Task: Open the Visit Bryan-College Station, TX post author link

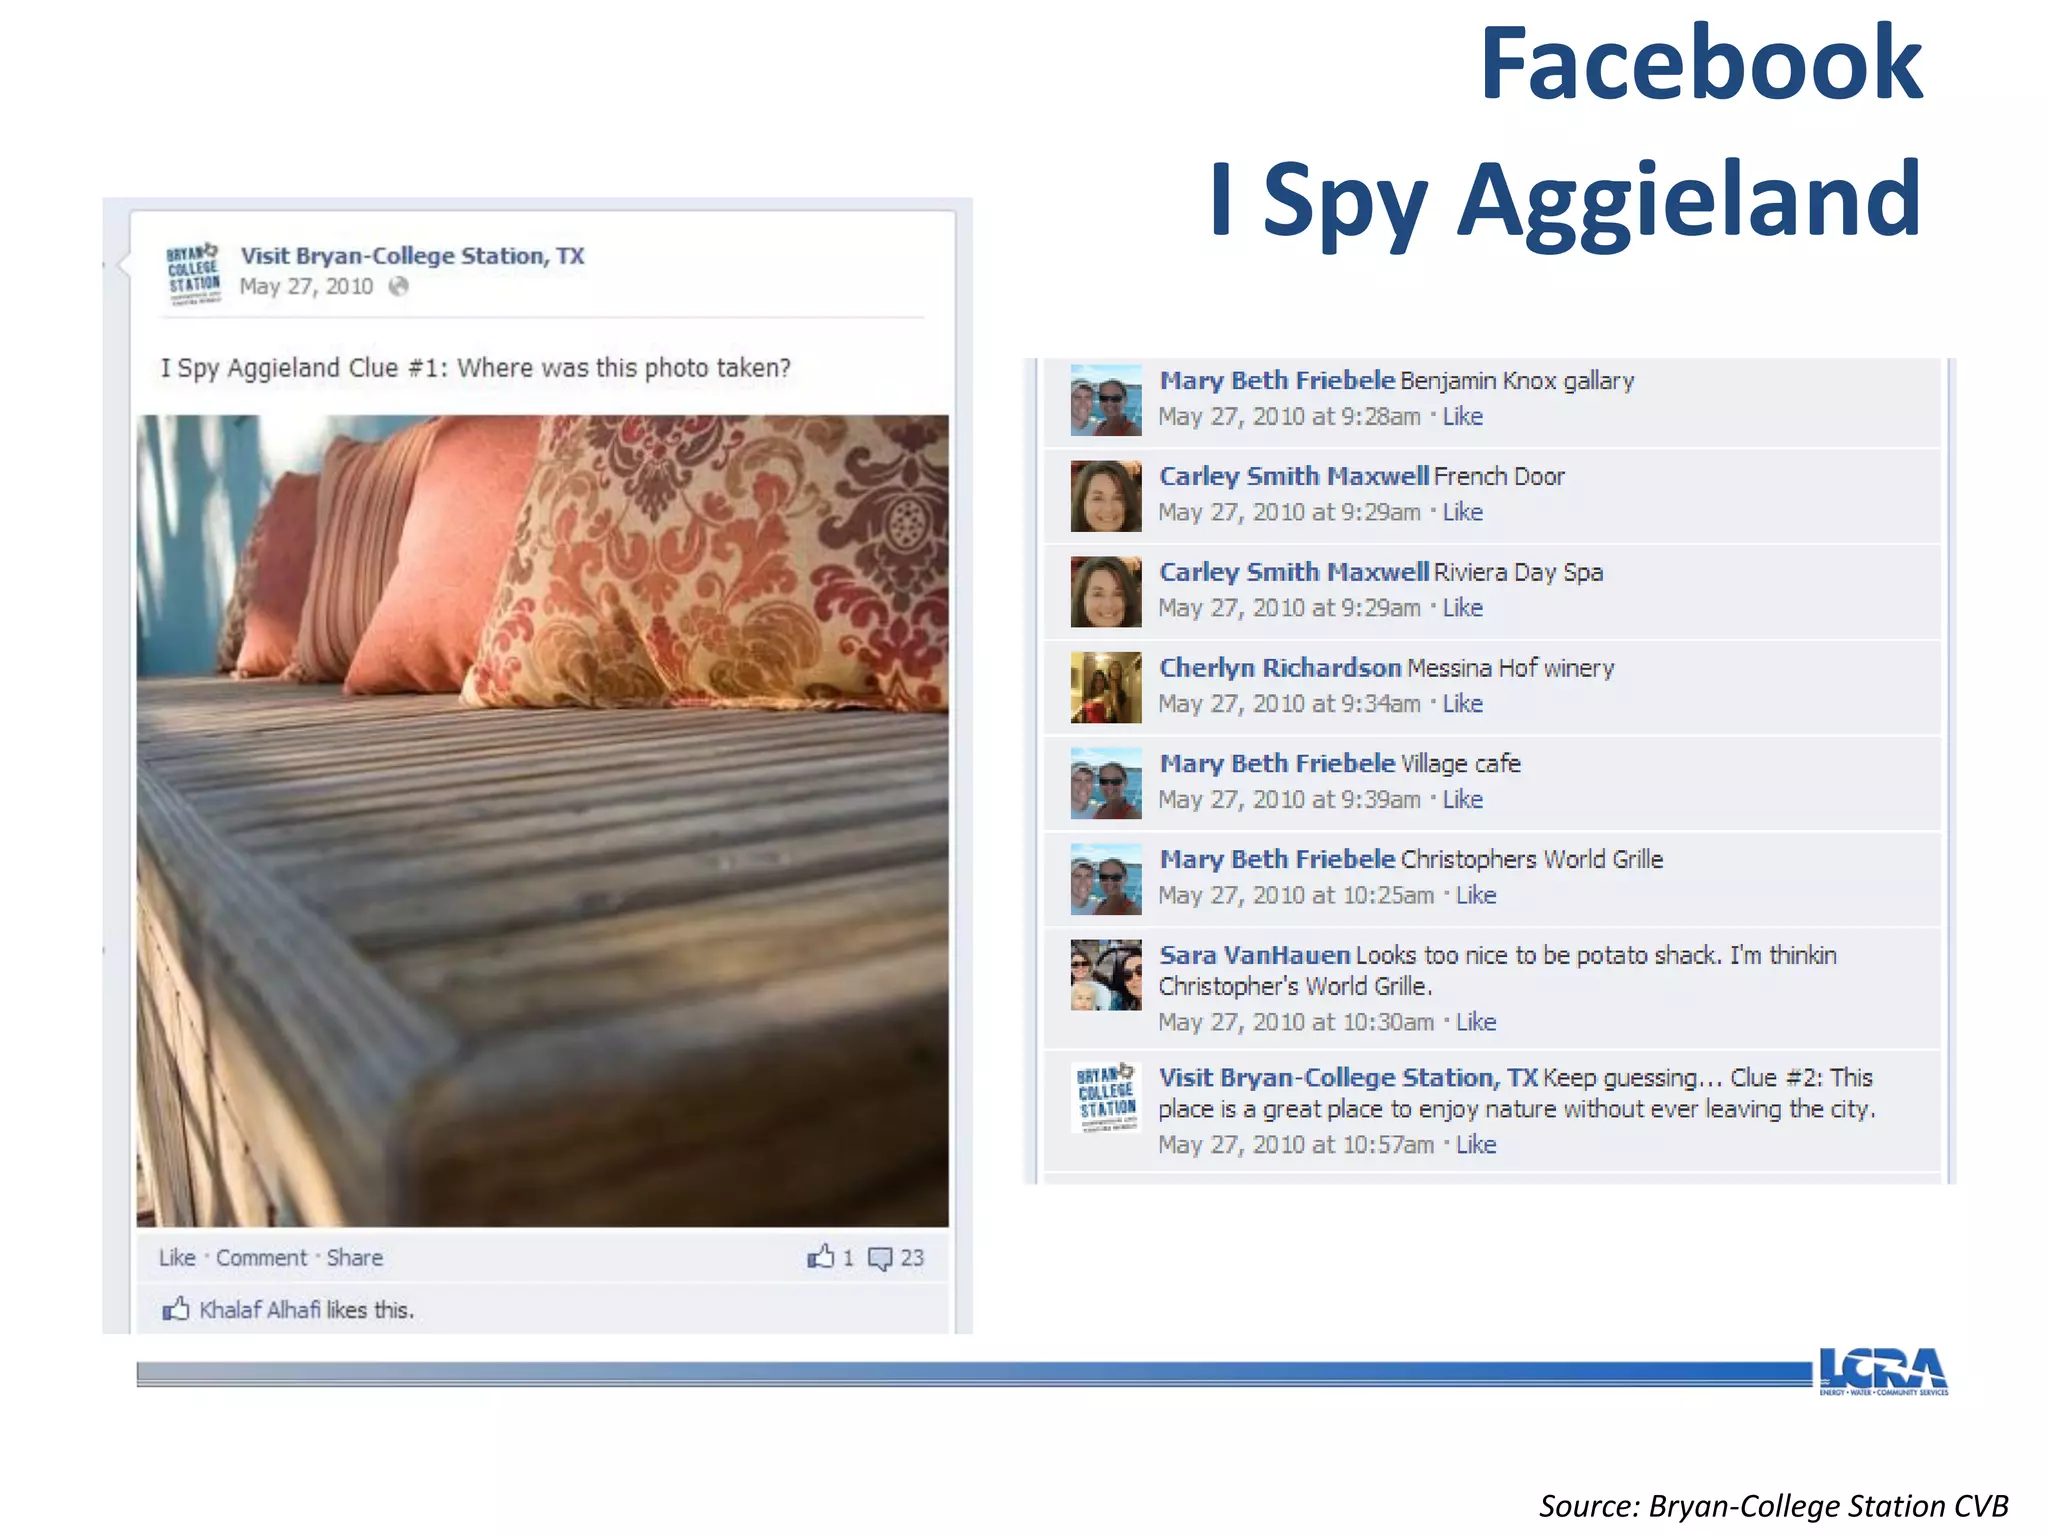Action: coord(412,256)
